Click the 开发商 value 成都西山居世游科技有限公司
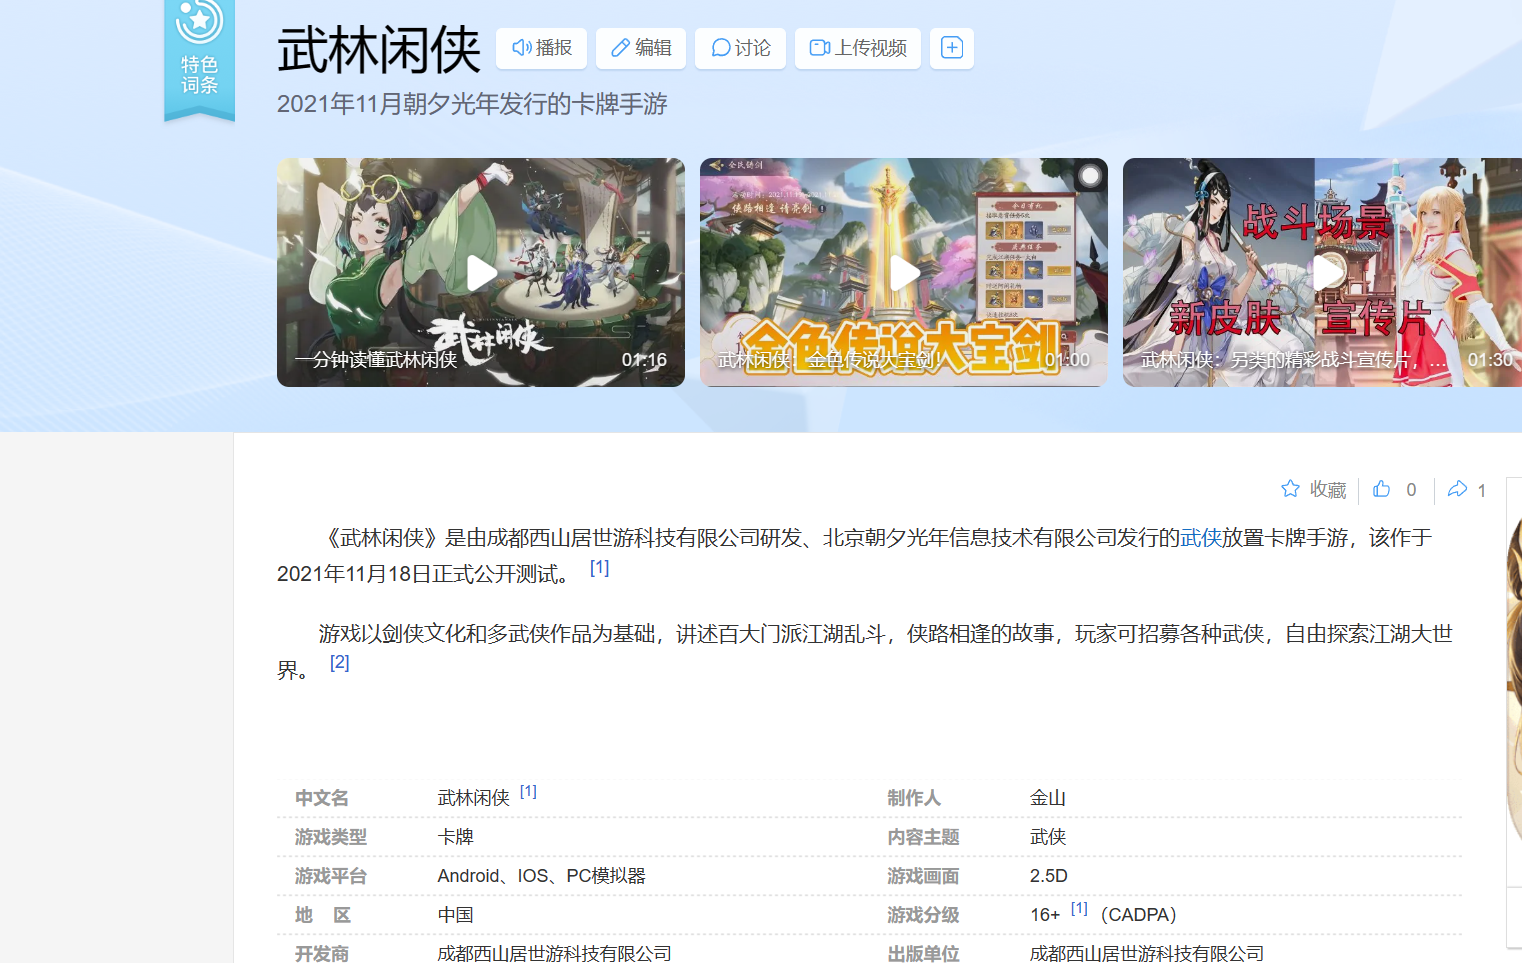Viewport: 1522px width, 963px height. click(554, 954)
